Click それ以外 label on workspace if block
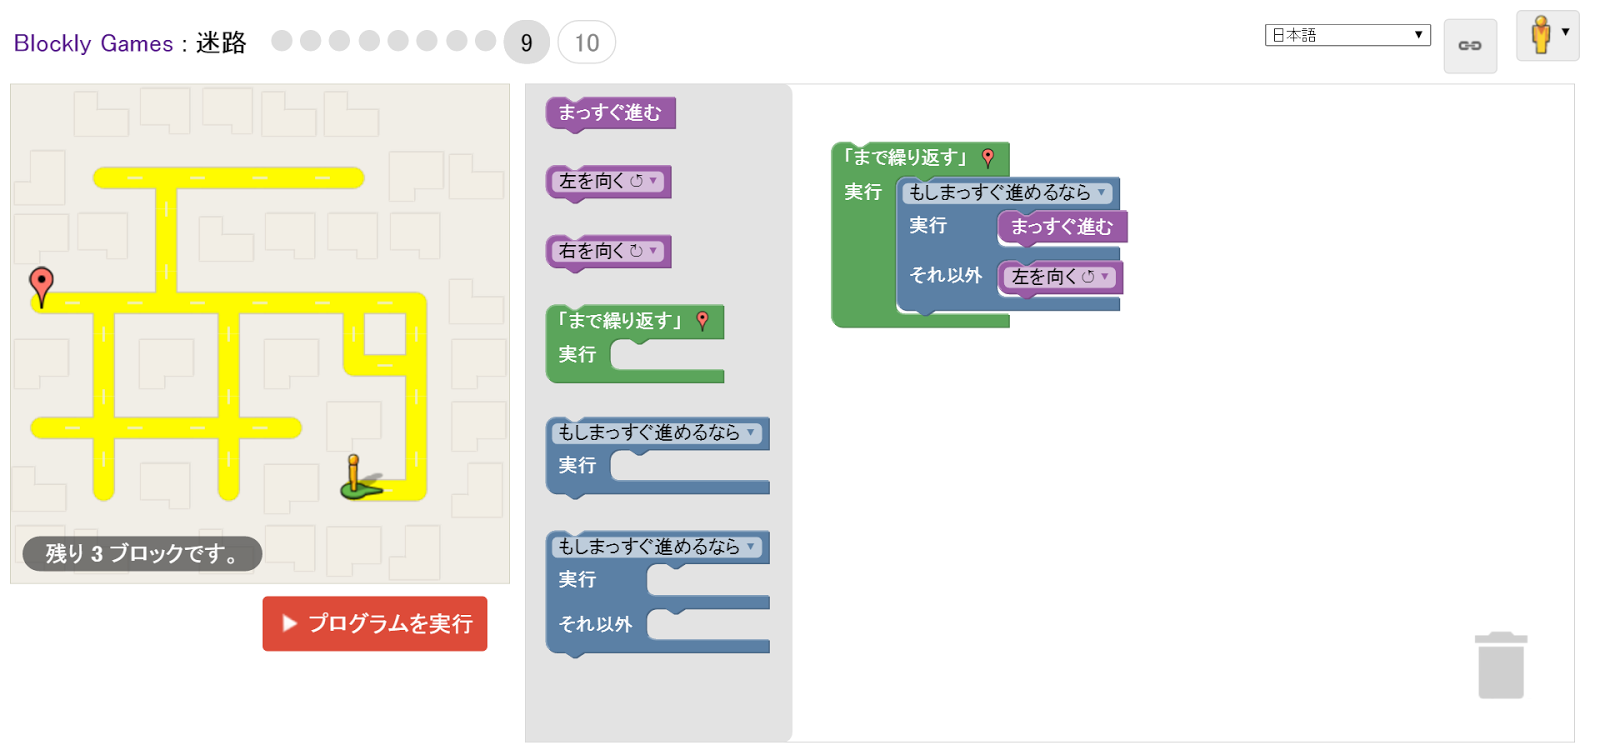Viewport: 1600px width, 755px height. [x=946, y=275]
